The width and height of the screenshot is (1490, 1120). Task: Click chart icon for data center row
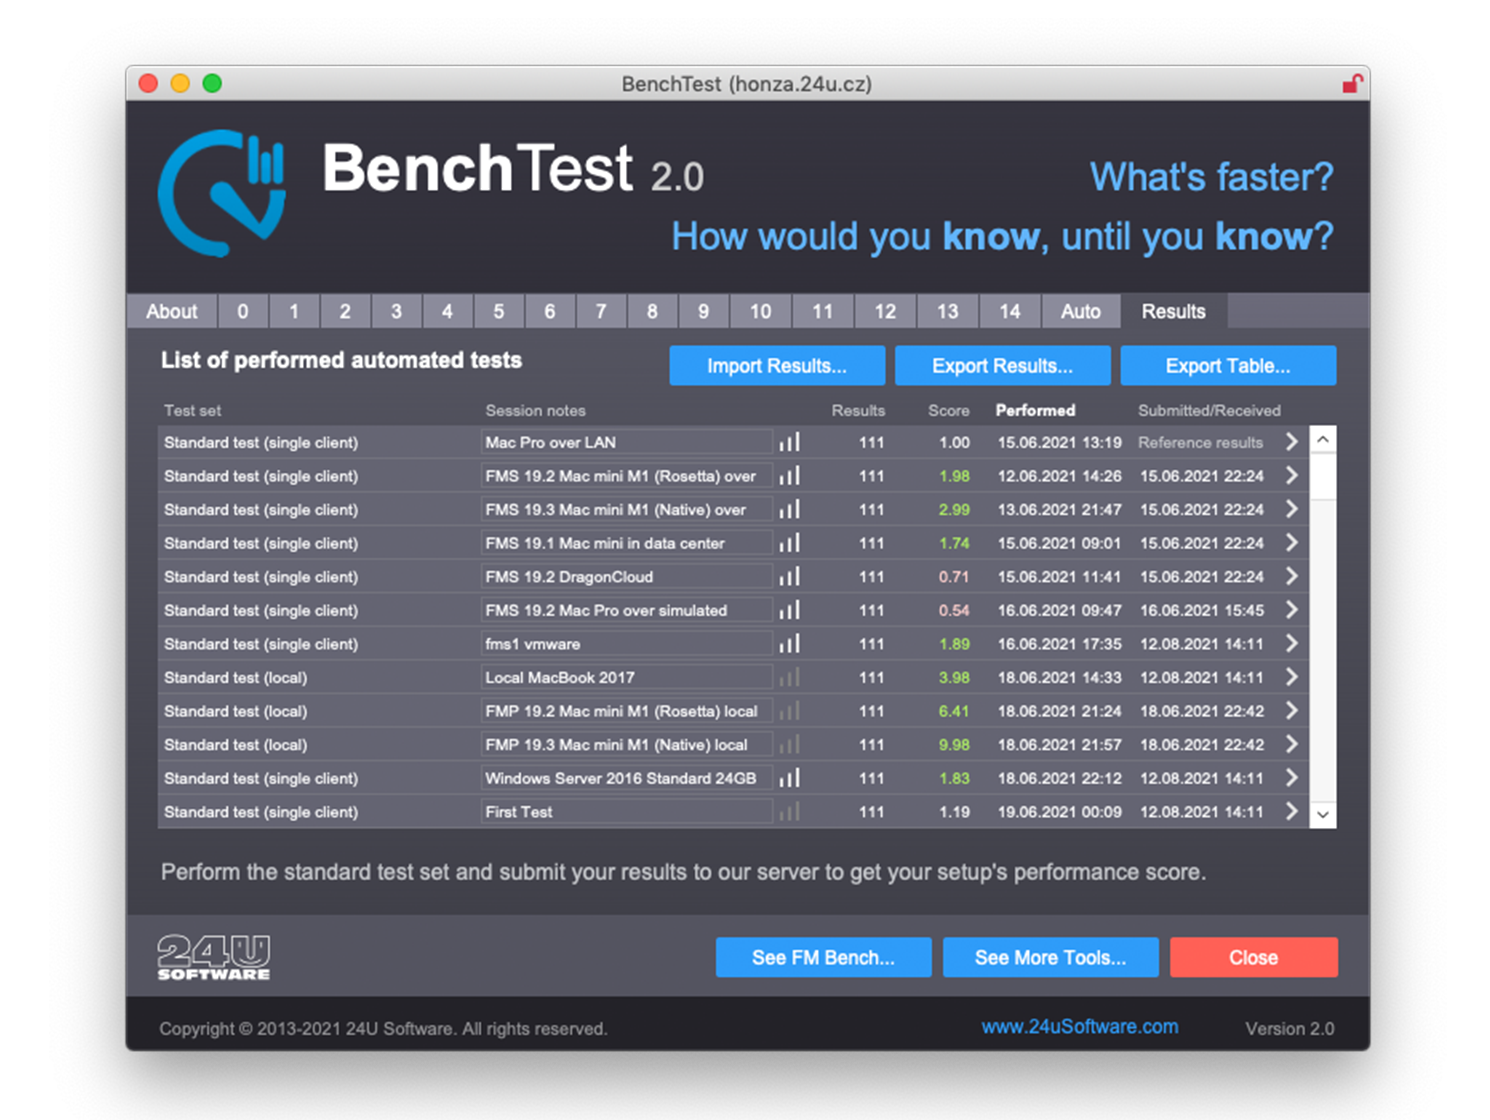tap(789, 543)
